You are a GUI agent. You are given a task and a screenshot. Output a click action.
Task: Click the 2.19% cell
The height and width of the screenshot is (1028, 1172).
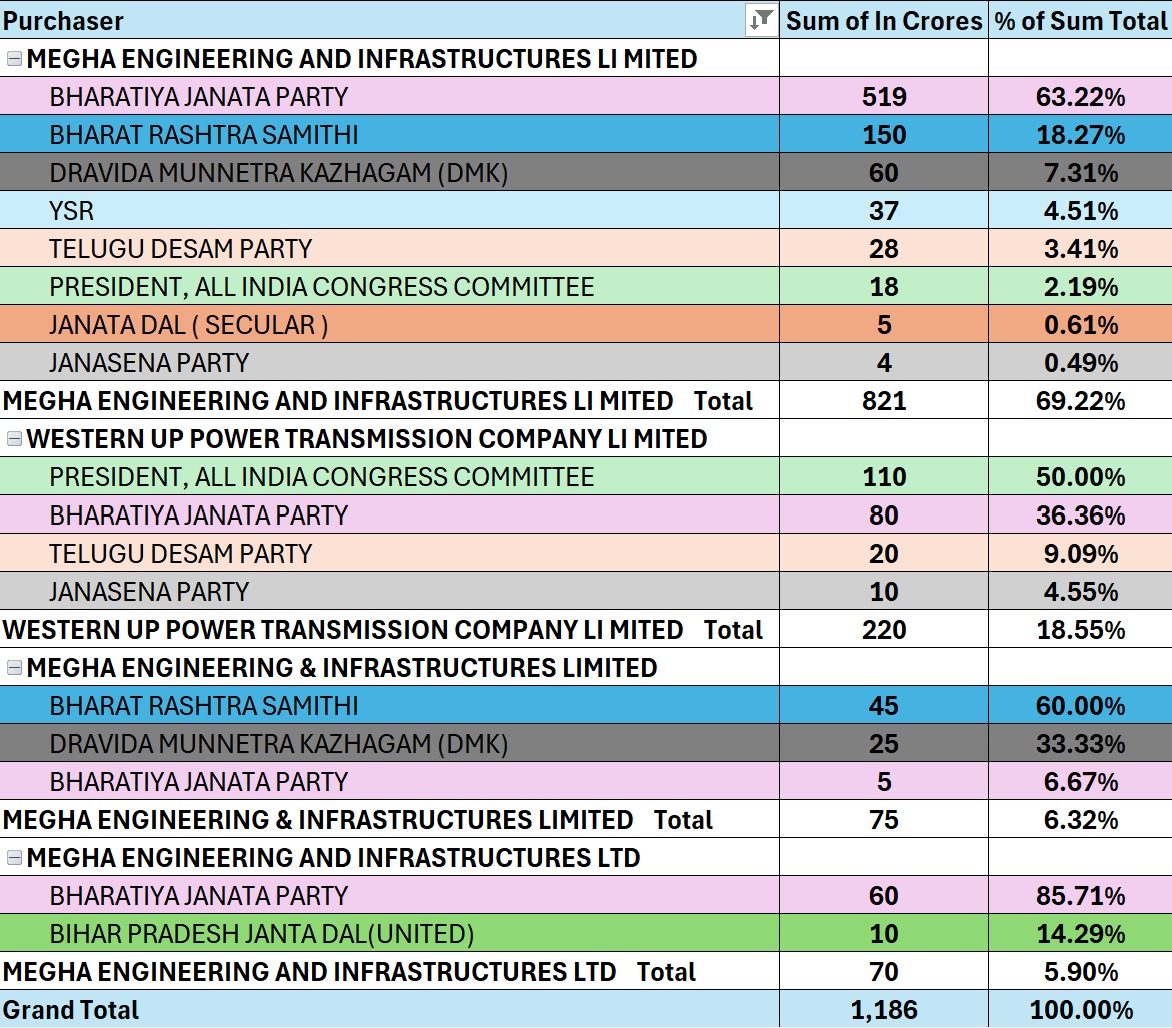[x=1080, y=287]
